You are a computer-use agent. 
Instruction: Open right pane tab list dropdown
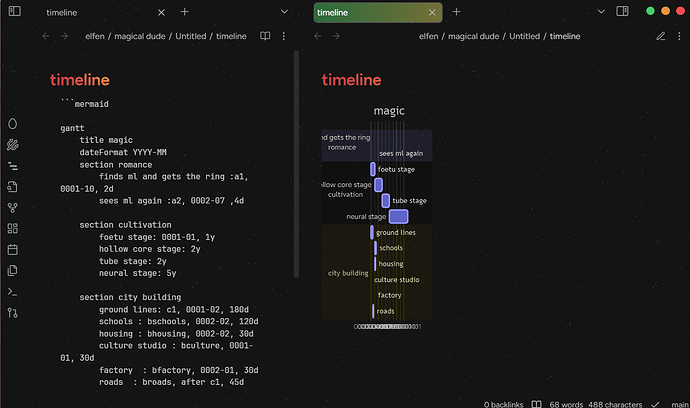[x=601, y=12]
